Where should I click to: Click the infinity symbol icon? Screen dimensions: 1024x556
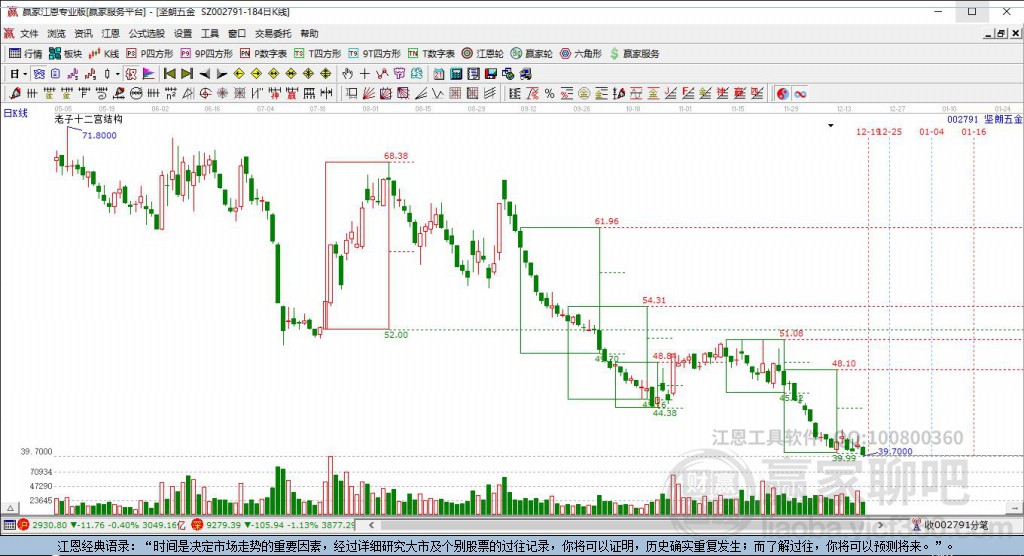pos(800,93)
